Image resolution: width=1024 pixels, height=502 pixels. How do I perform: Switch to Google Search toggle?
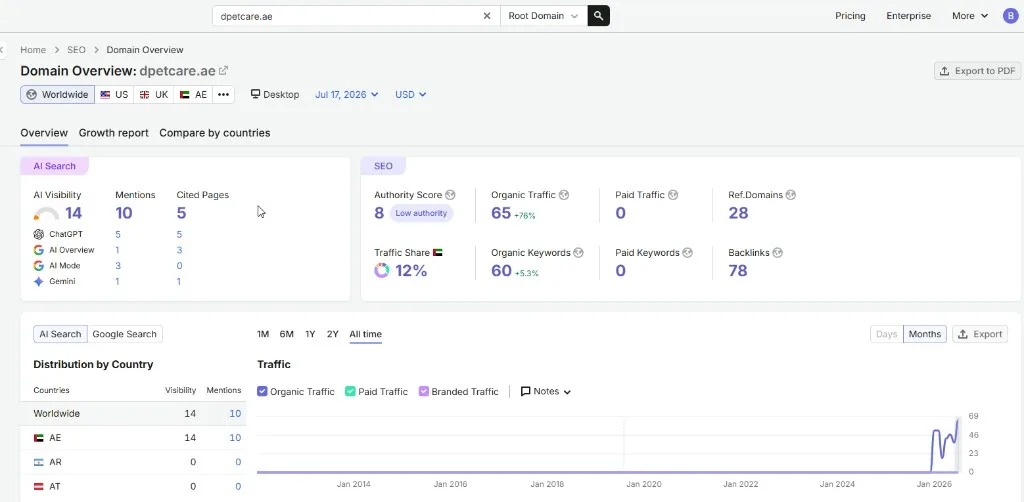pyautogui.click(x=125, y=334)
